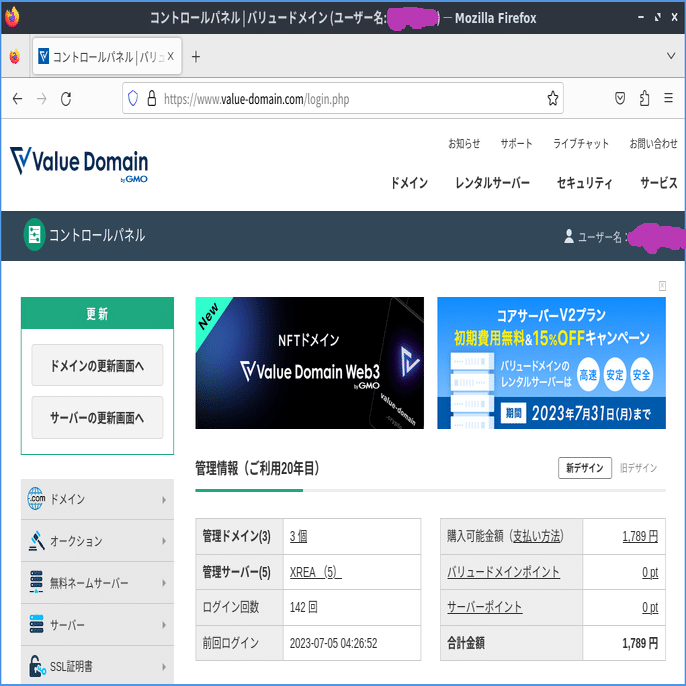Open the Pocket save icon
This screenshot has width=686, height=686.
coord(620,98)
